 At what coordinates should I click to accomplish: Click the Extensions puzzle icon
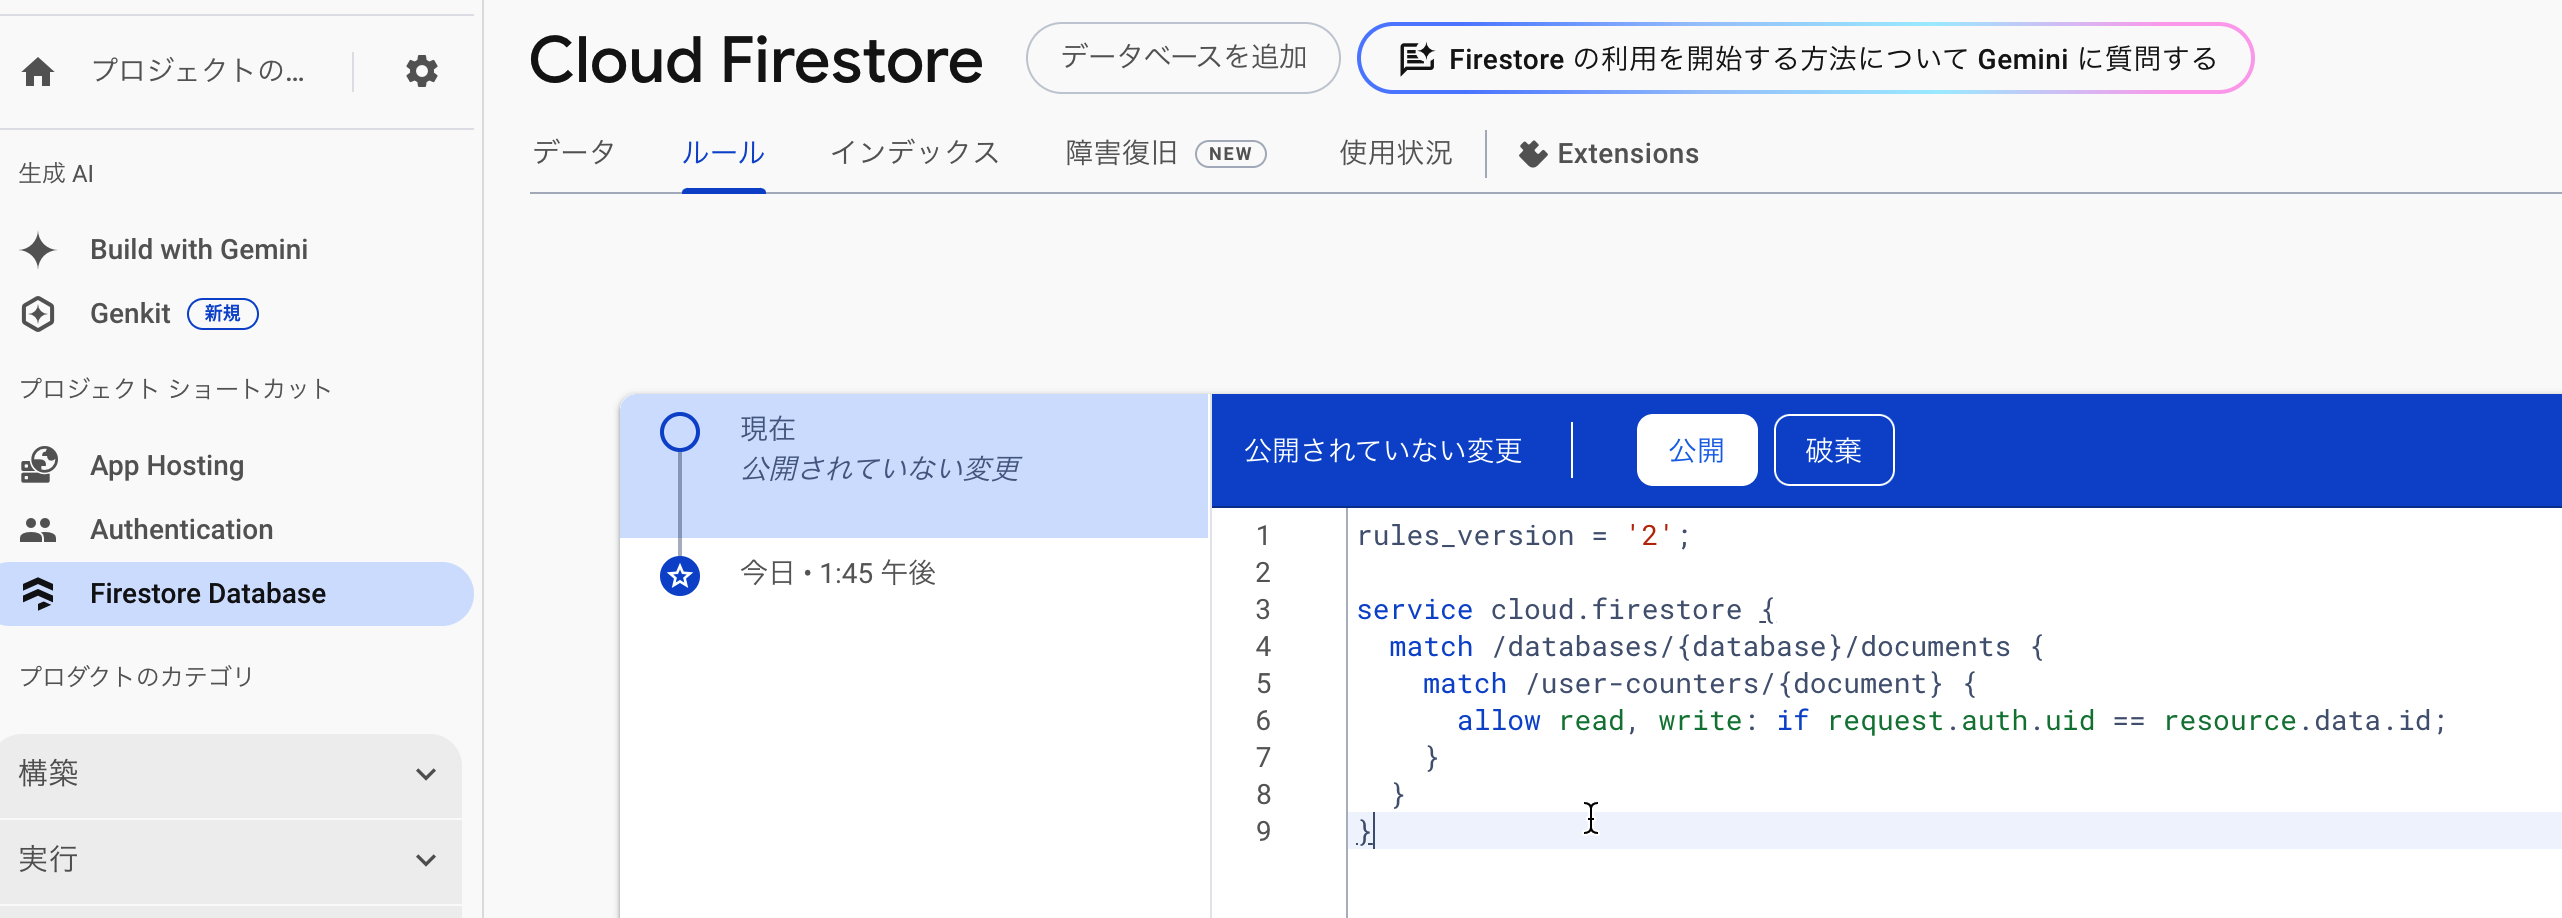click(x=1532, y=154)
